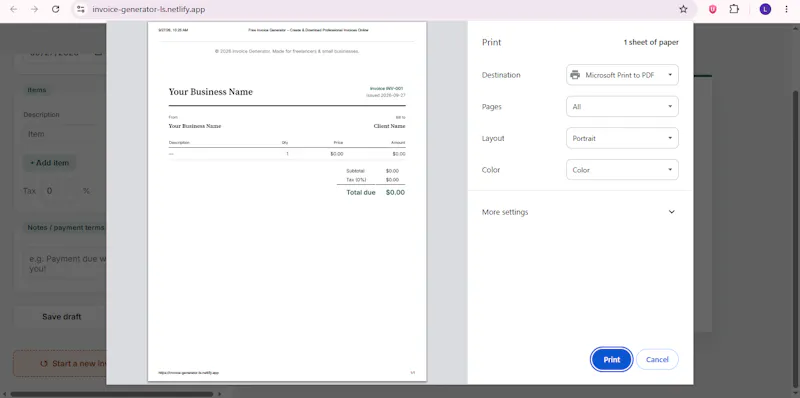Open Chrome three-dot menu
The image size is (800, 398).
click(x=786, y=9)
